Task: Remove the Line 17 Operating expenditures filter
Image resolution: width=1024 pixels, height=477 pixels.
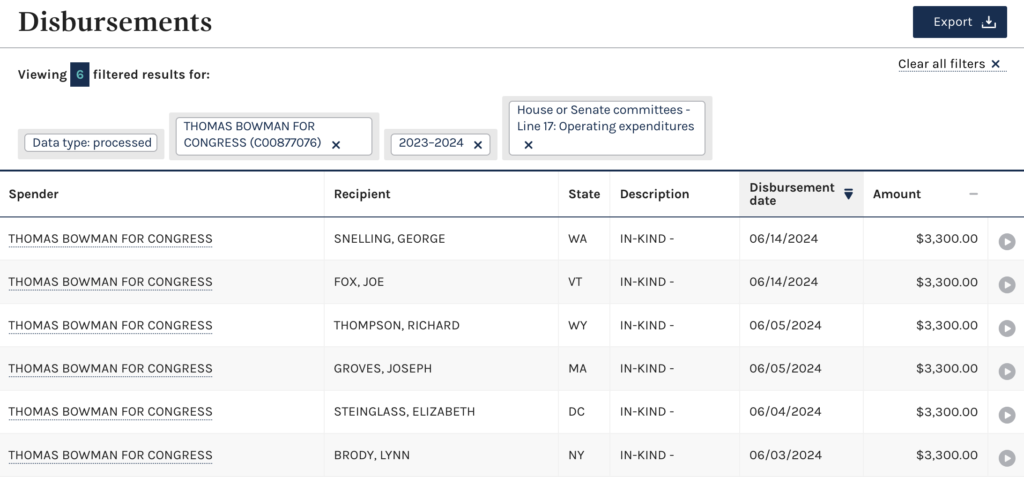Action: tap(528, 145)
